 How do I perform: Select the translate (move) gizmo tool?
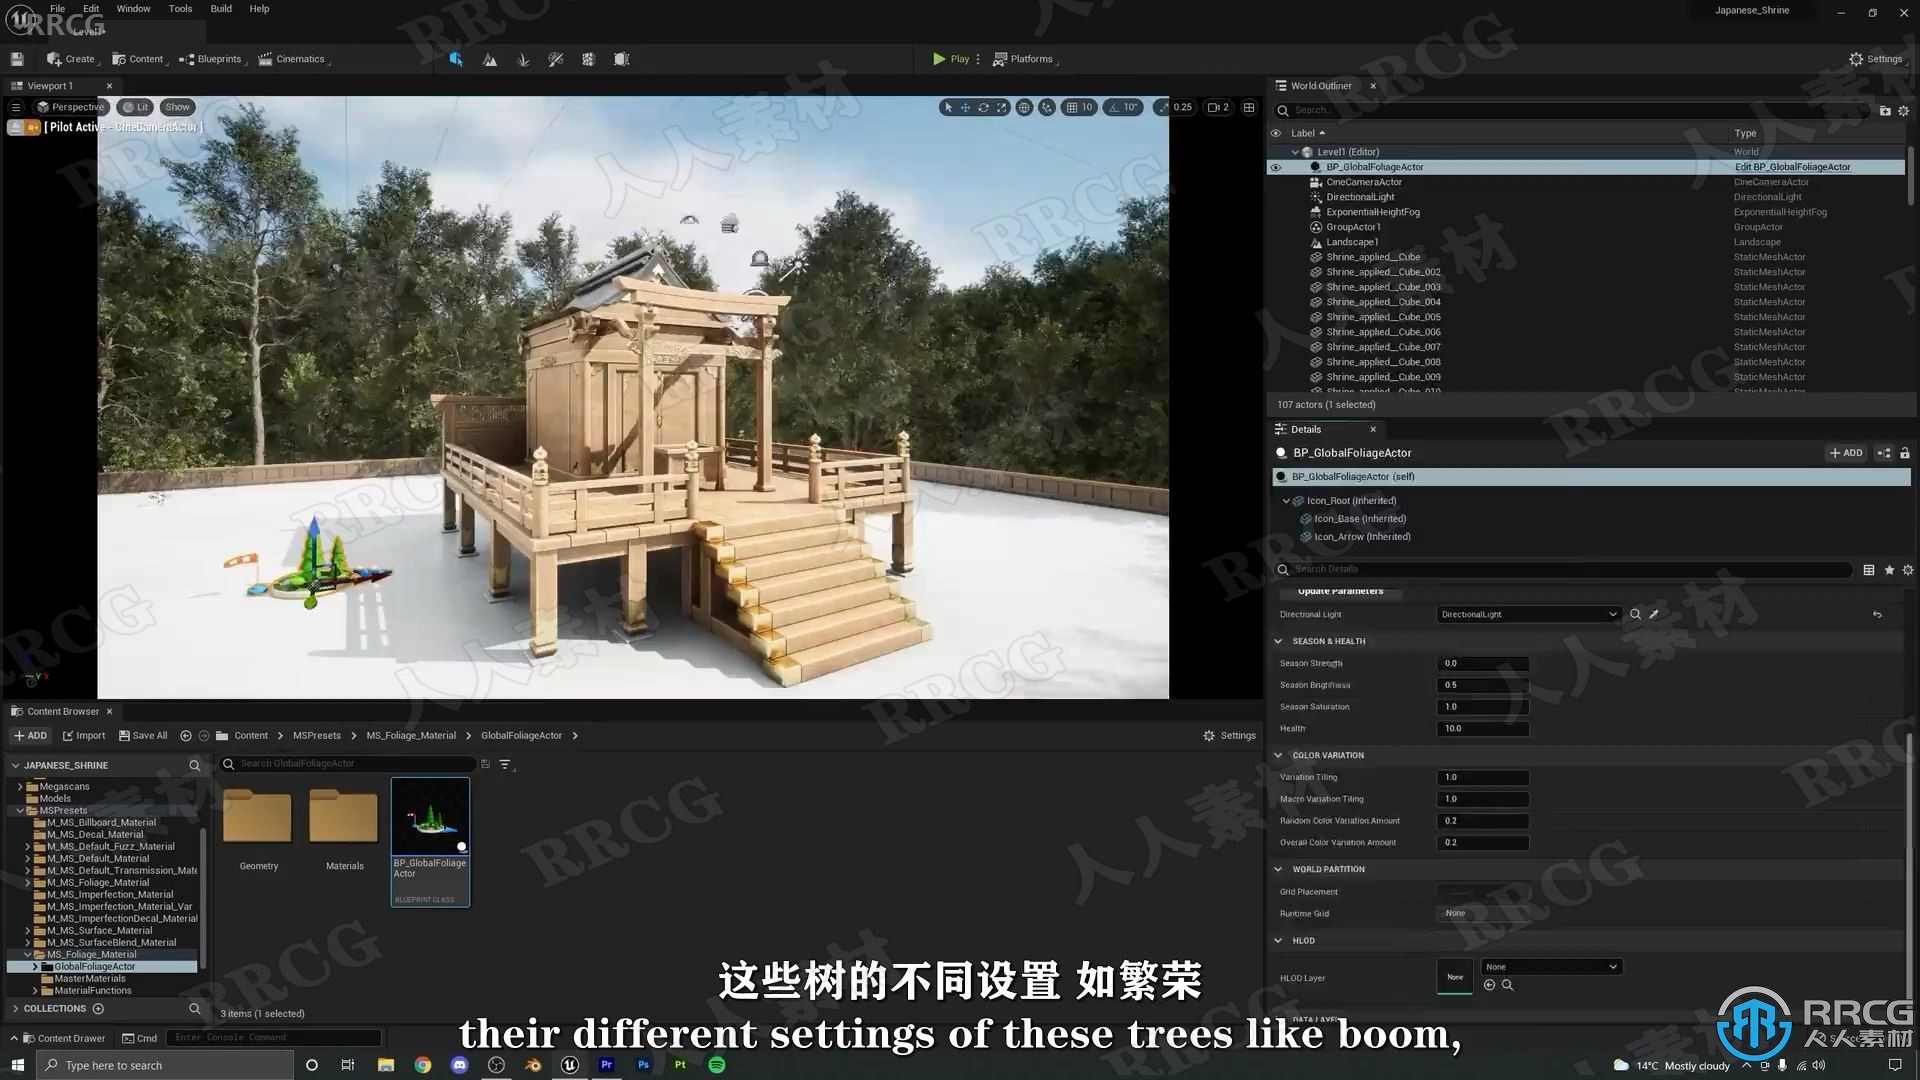pyautogui.click(x=966, y=107)
